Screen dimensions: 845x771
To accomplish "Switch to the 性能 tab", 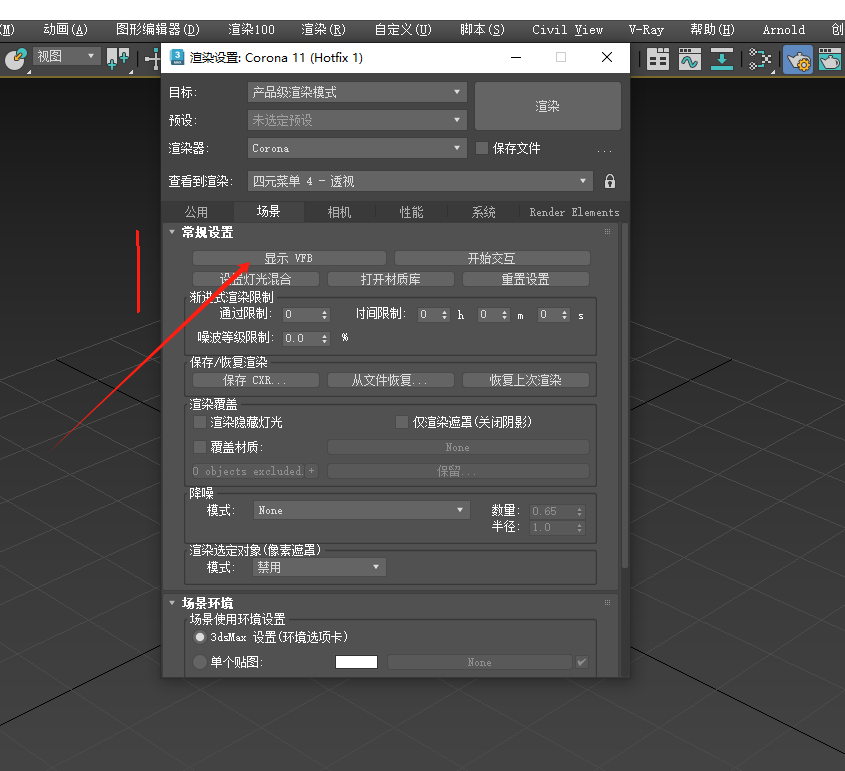I will coord(411,212).
